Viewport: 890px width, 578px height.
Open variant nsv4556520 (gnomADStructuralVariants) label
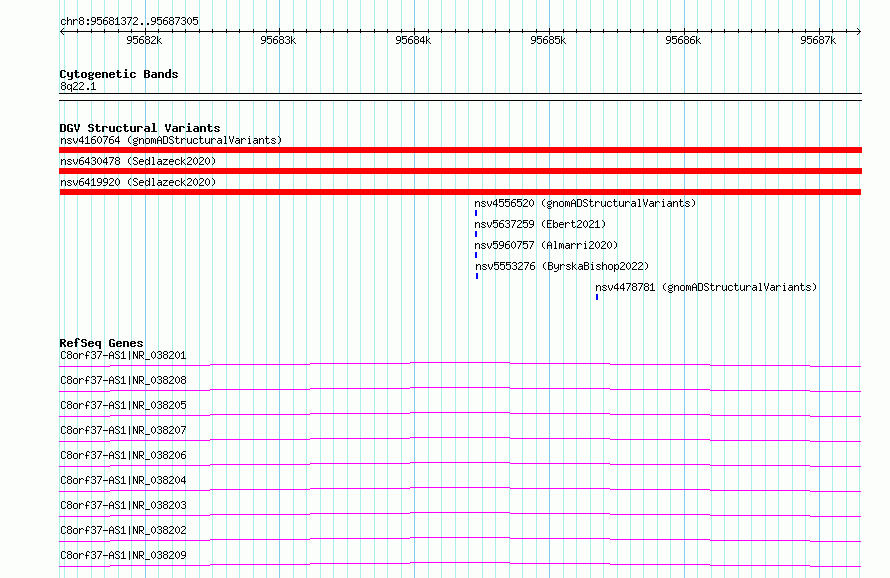(585, 203)
